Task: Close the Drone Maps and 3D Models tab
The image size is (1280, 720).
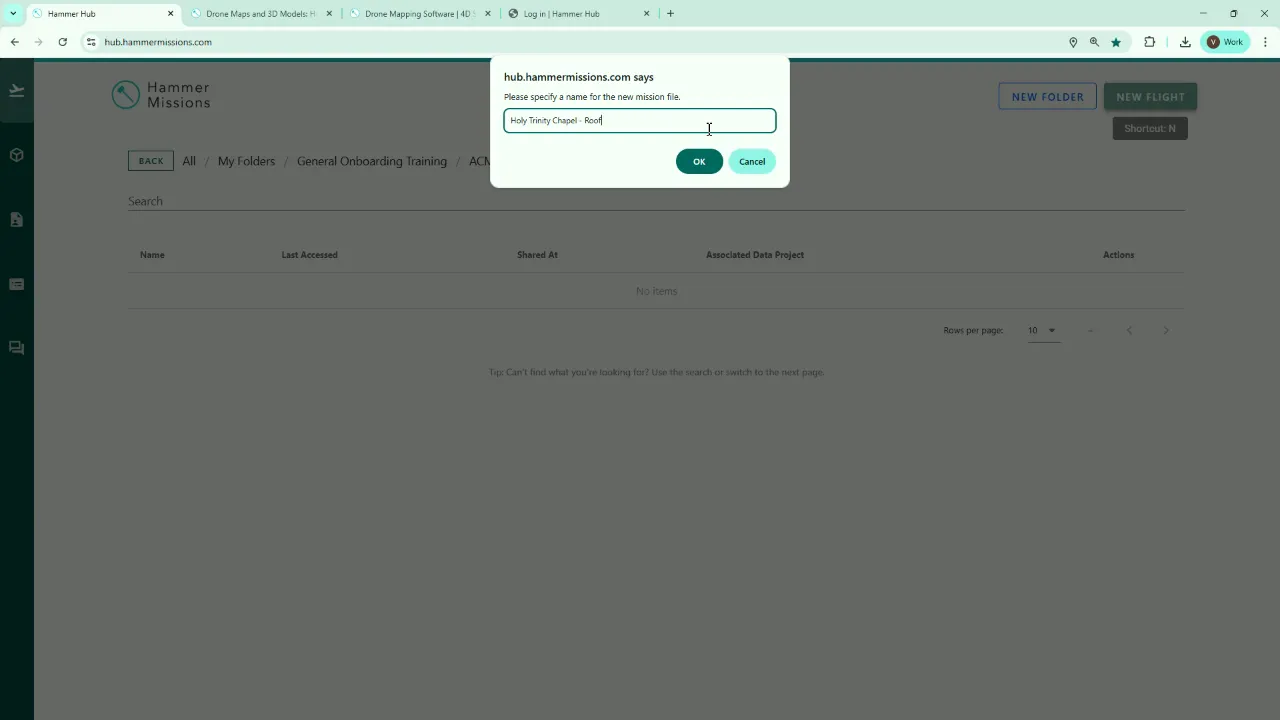Action: [x=329, y=14]
